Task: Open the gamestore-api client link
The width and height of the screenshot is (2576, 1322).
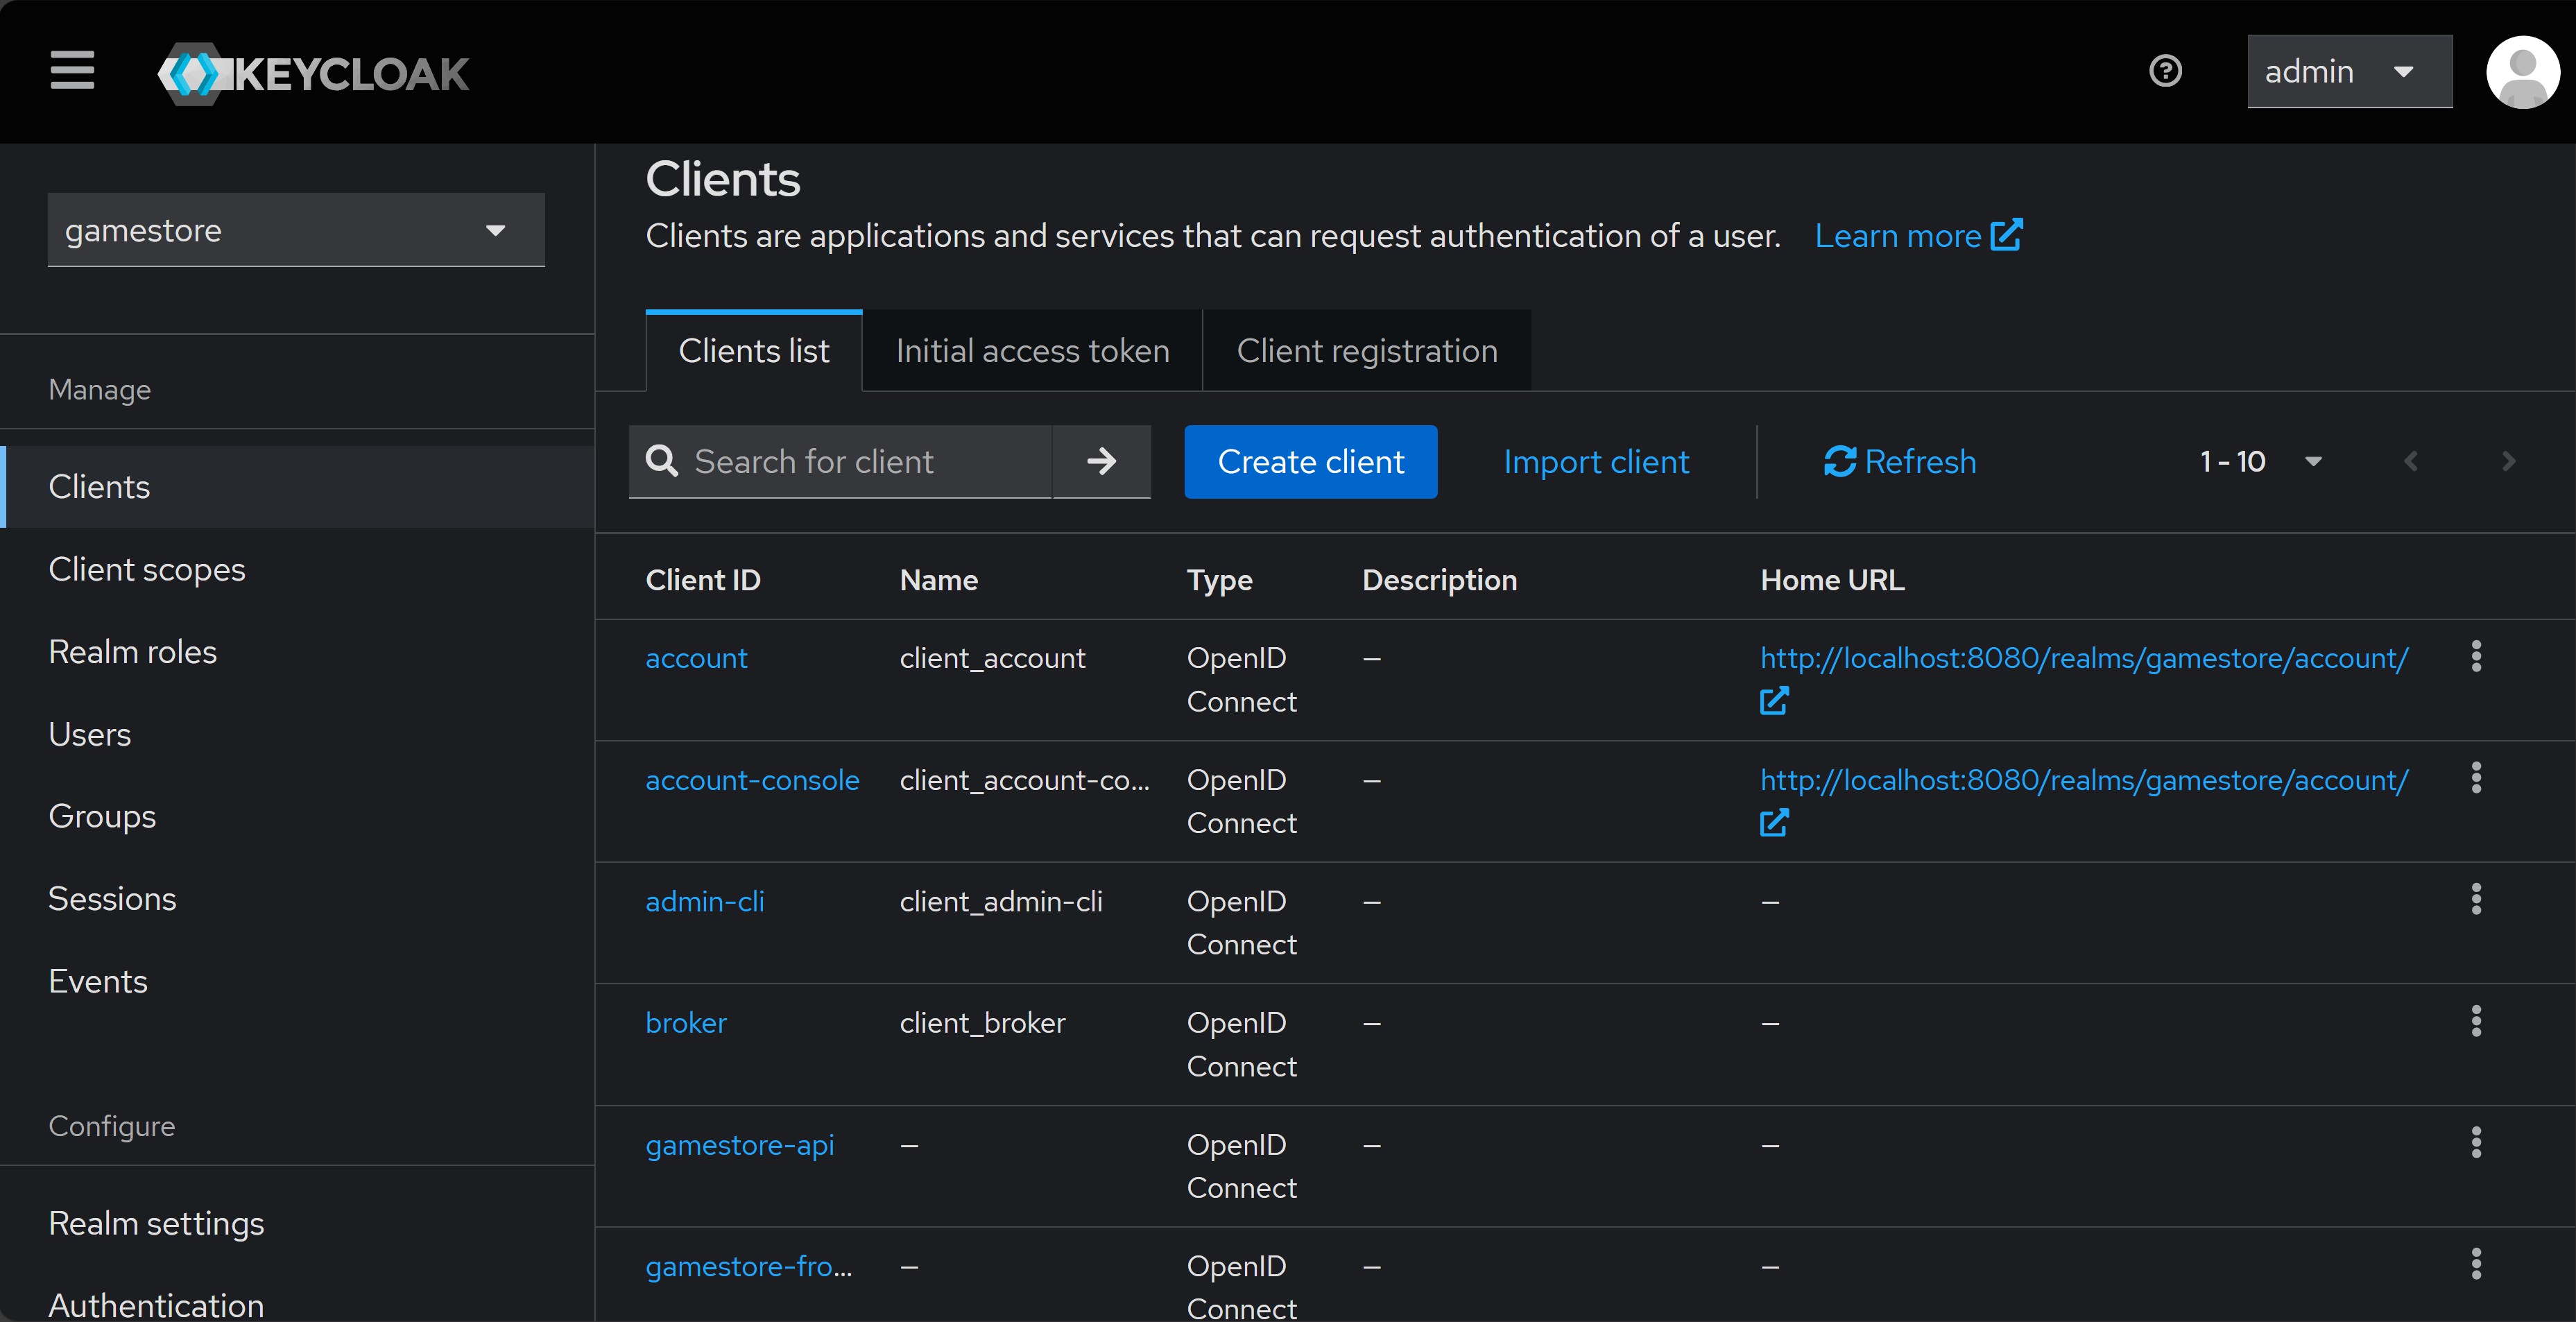Action: pos(740,1145)
